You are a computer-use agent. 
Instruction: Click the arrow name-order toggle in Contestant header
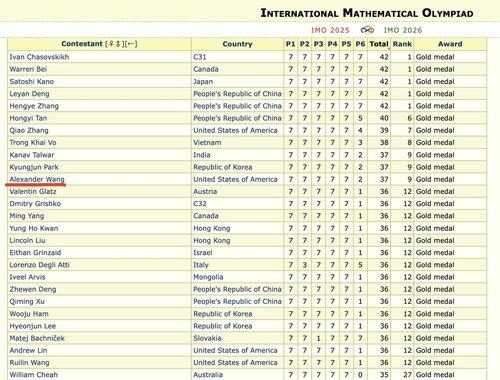pos(130,44)
